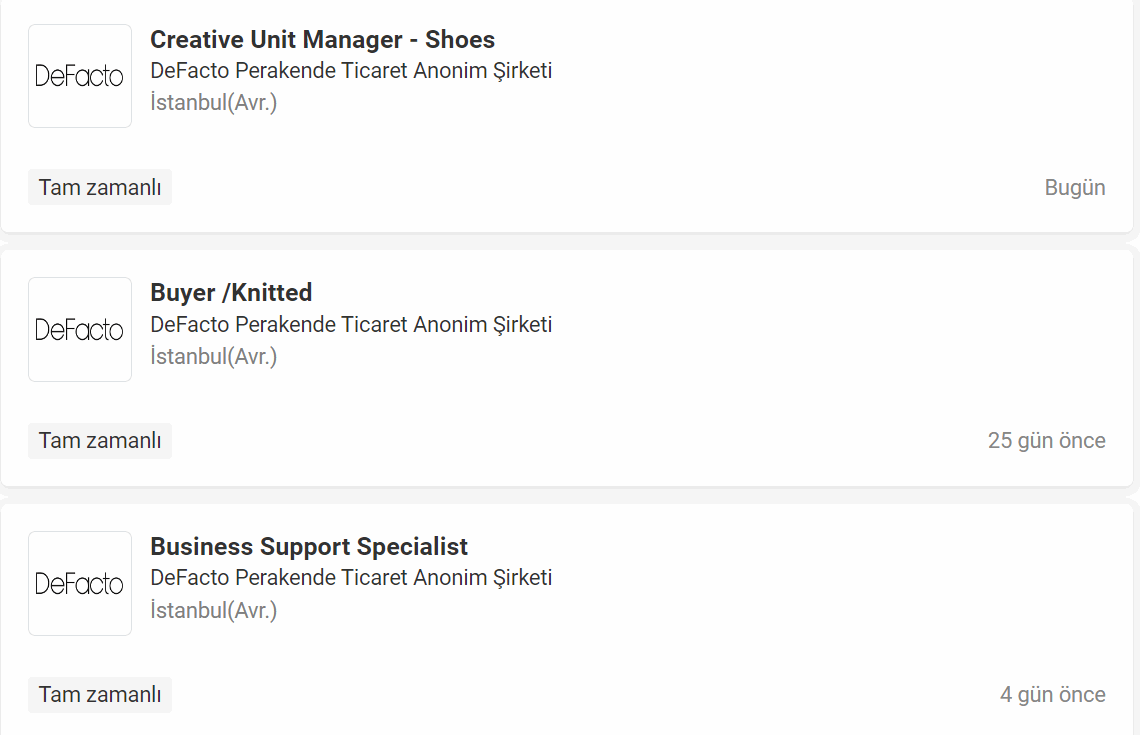This screenshot has width=1140, height=735.
Task: Click DeFacto logo next to Business Support Specialist
Action: click(80, 583)
